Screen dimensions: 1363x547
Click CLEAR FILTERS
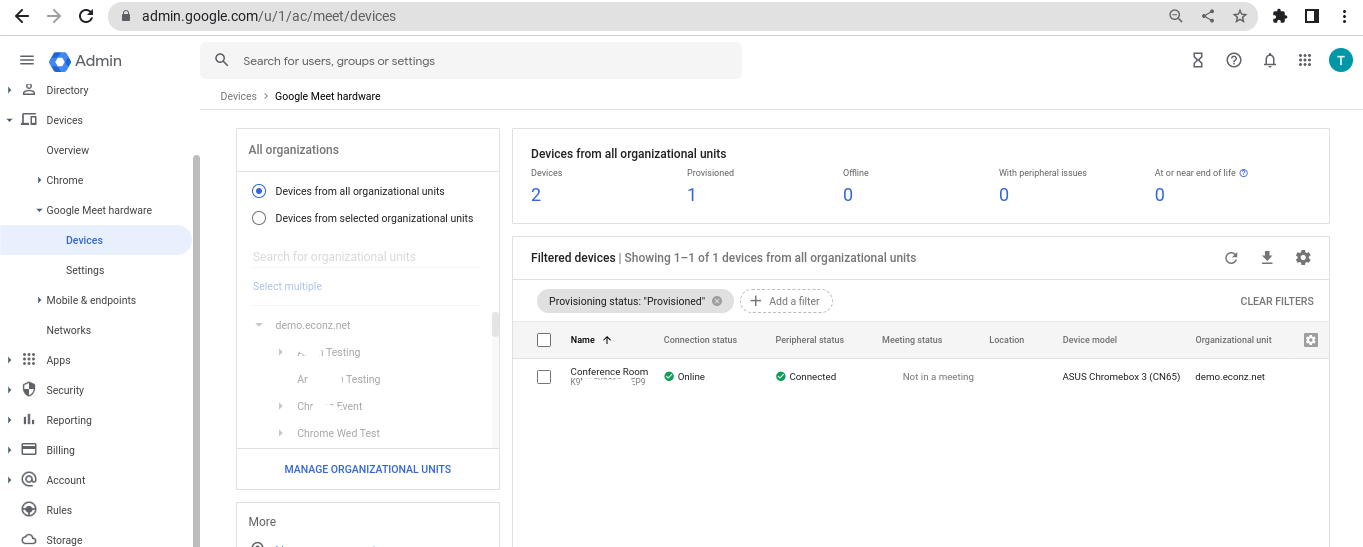point(1277,301)
